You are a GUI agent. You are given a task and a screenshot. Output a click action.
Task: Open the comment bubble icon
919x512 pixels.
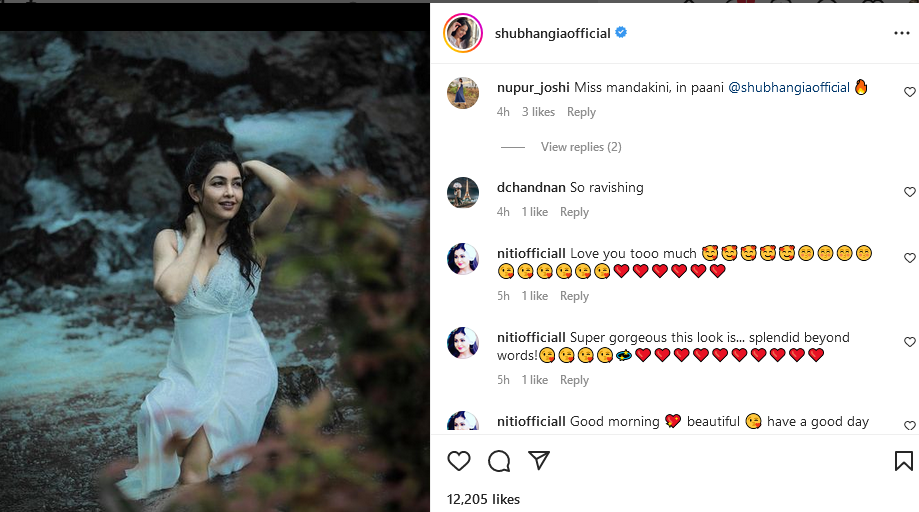click(x=499, y=461)
